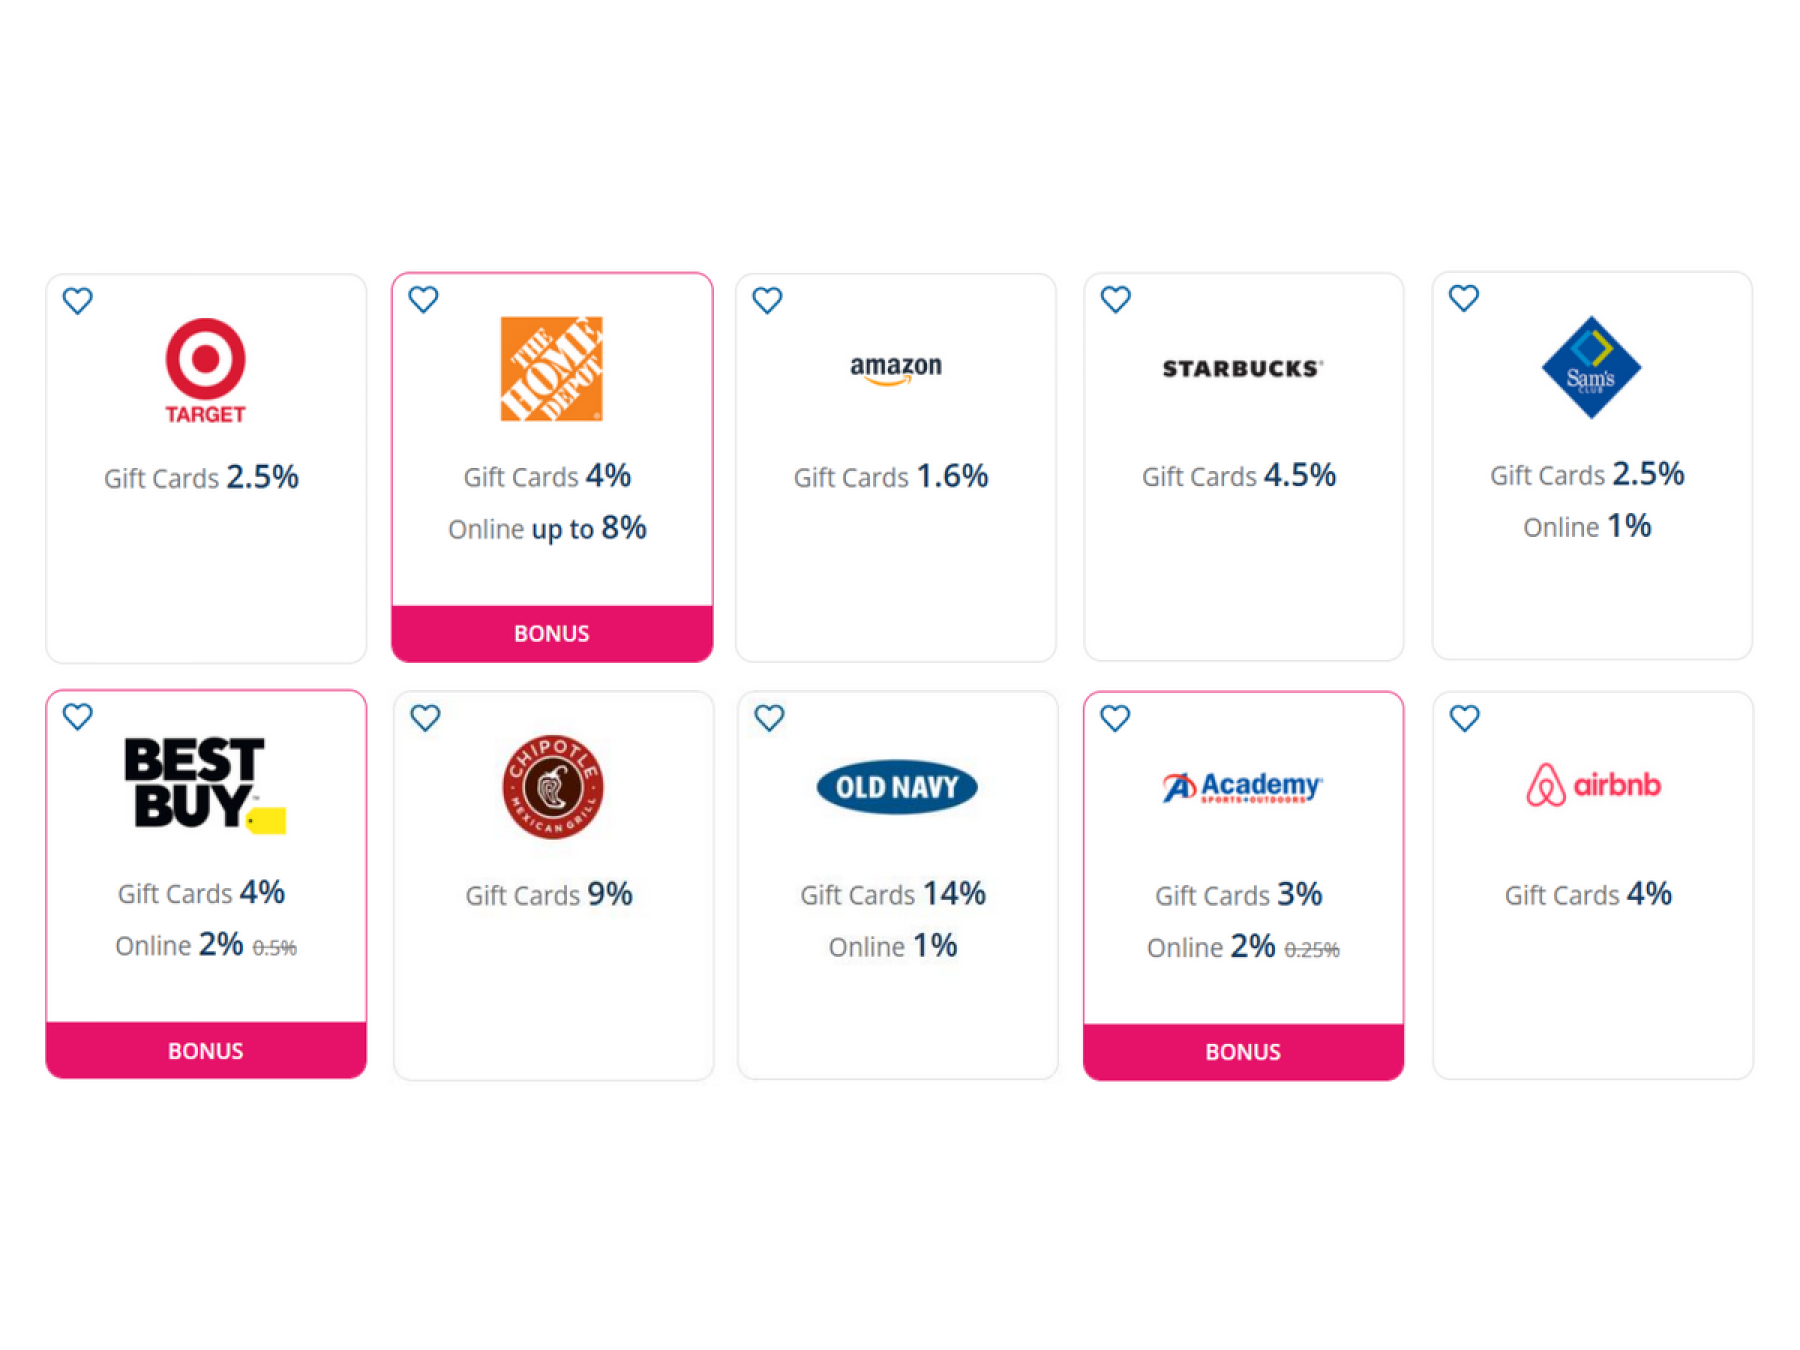The image size is (1800, 1350).
Task: Click the Sam's Club heart icon
Action: pyautogui.click(x=1464, y=298)
